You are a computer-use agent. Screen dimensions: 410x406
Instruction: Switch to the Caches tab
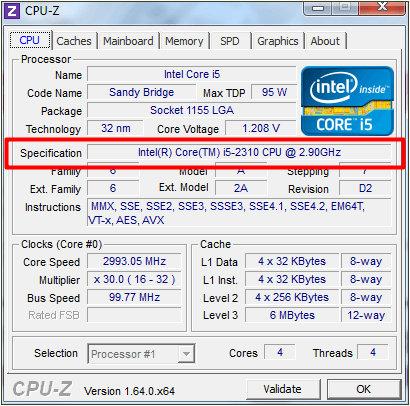click(x=74, y=41)
